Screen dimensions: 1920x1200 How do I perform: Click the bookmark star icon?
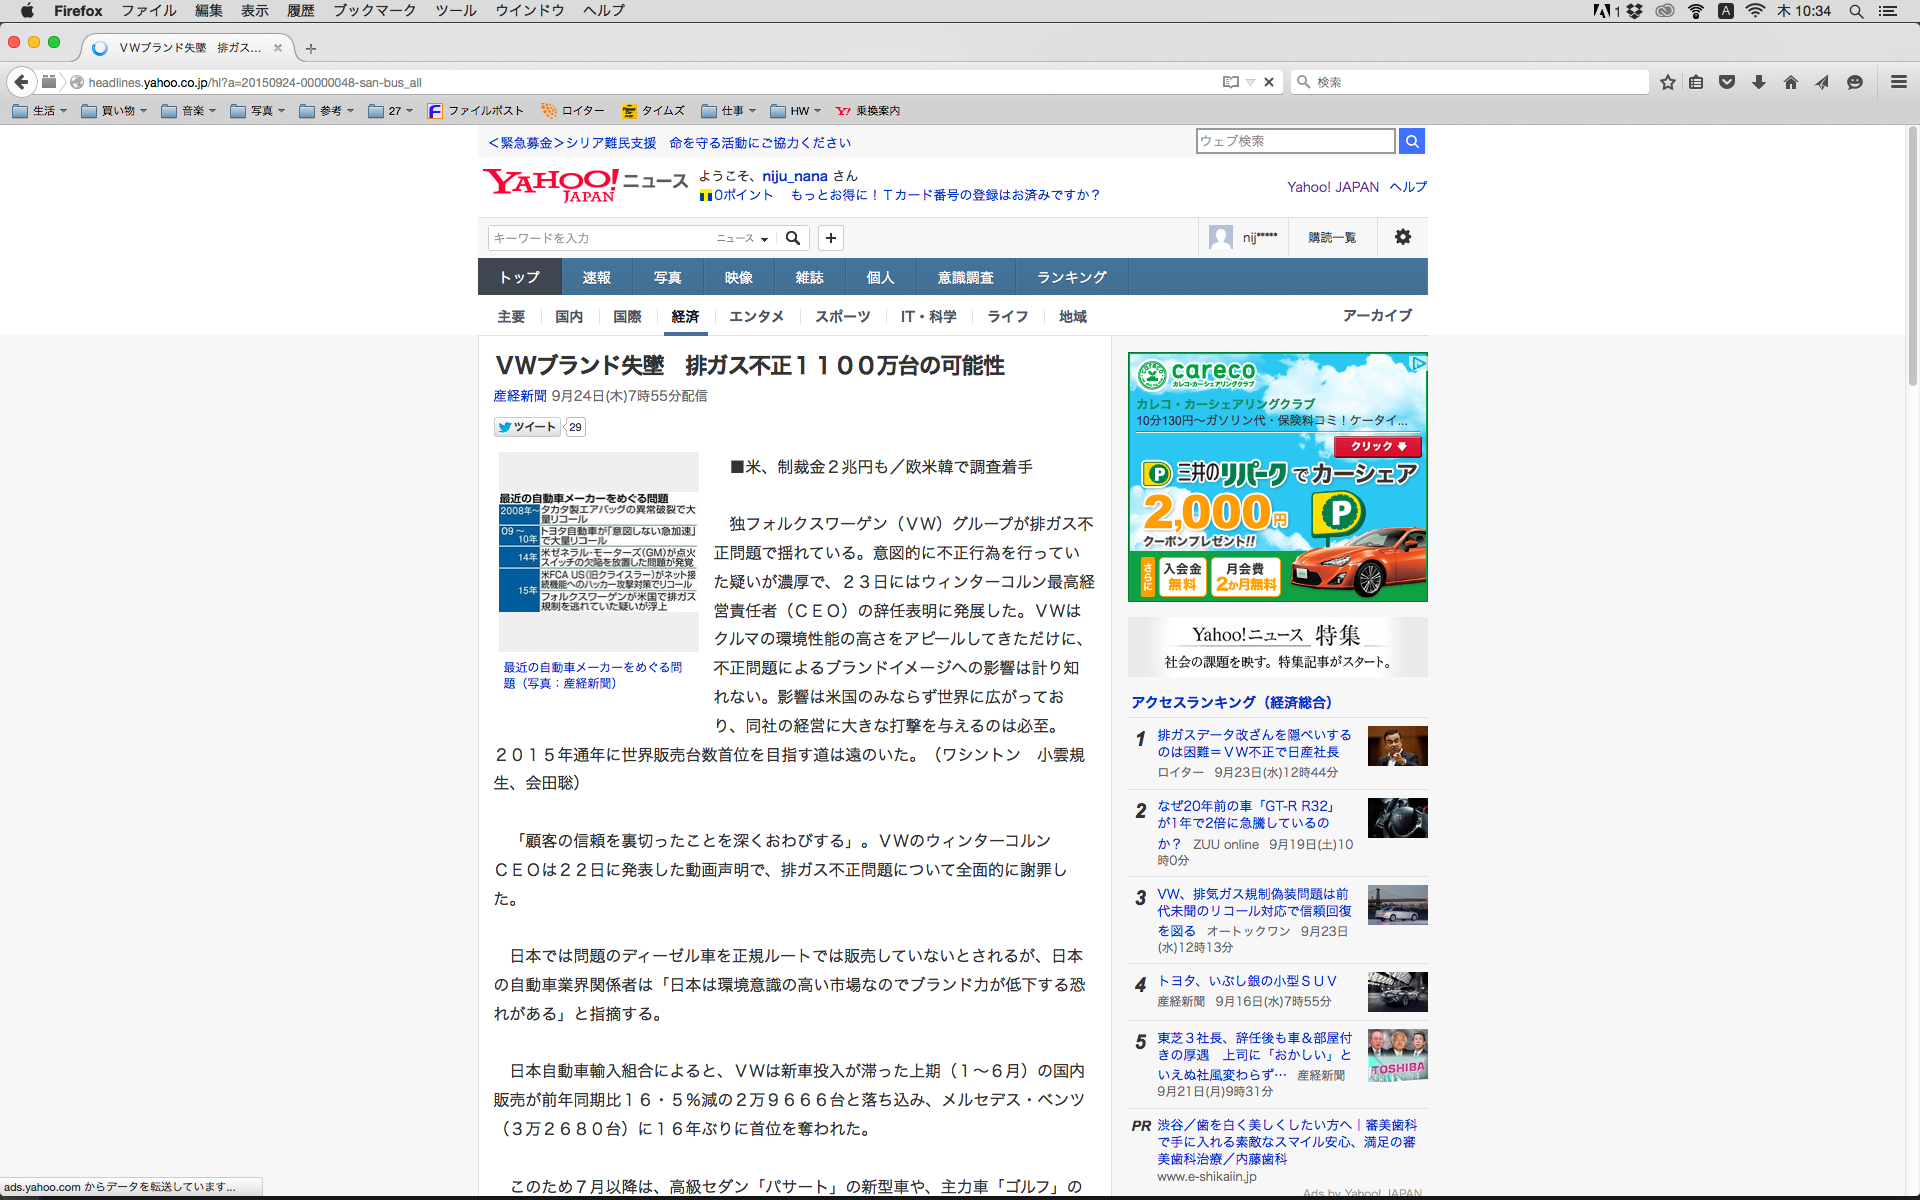[x=1667, y=82]
